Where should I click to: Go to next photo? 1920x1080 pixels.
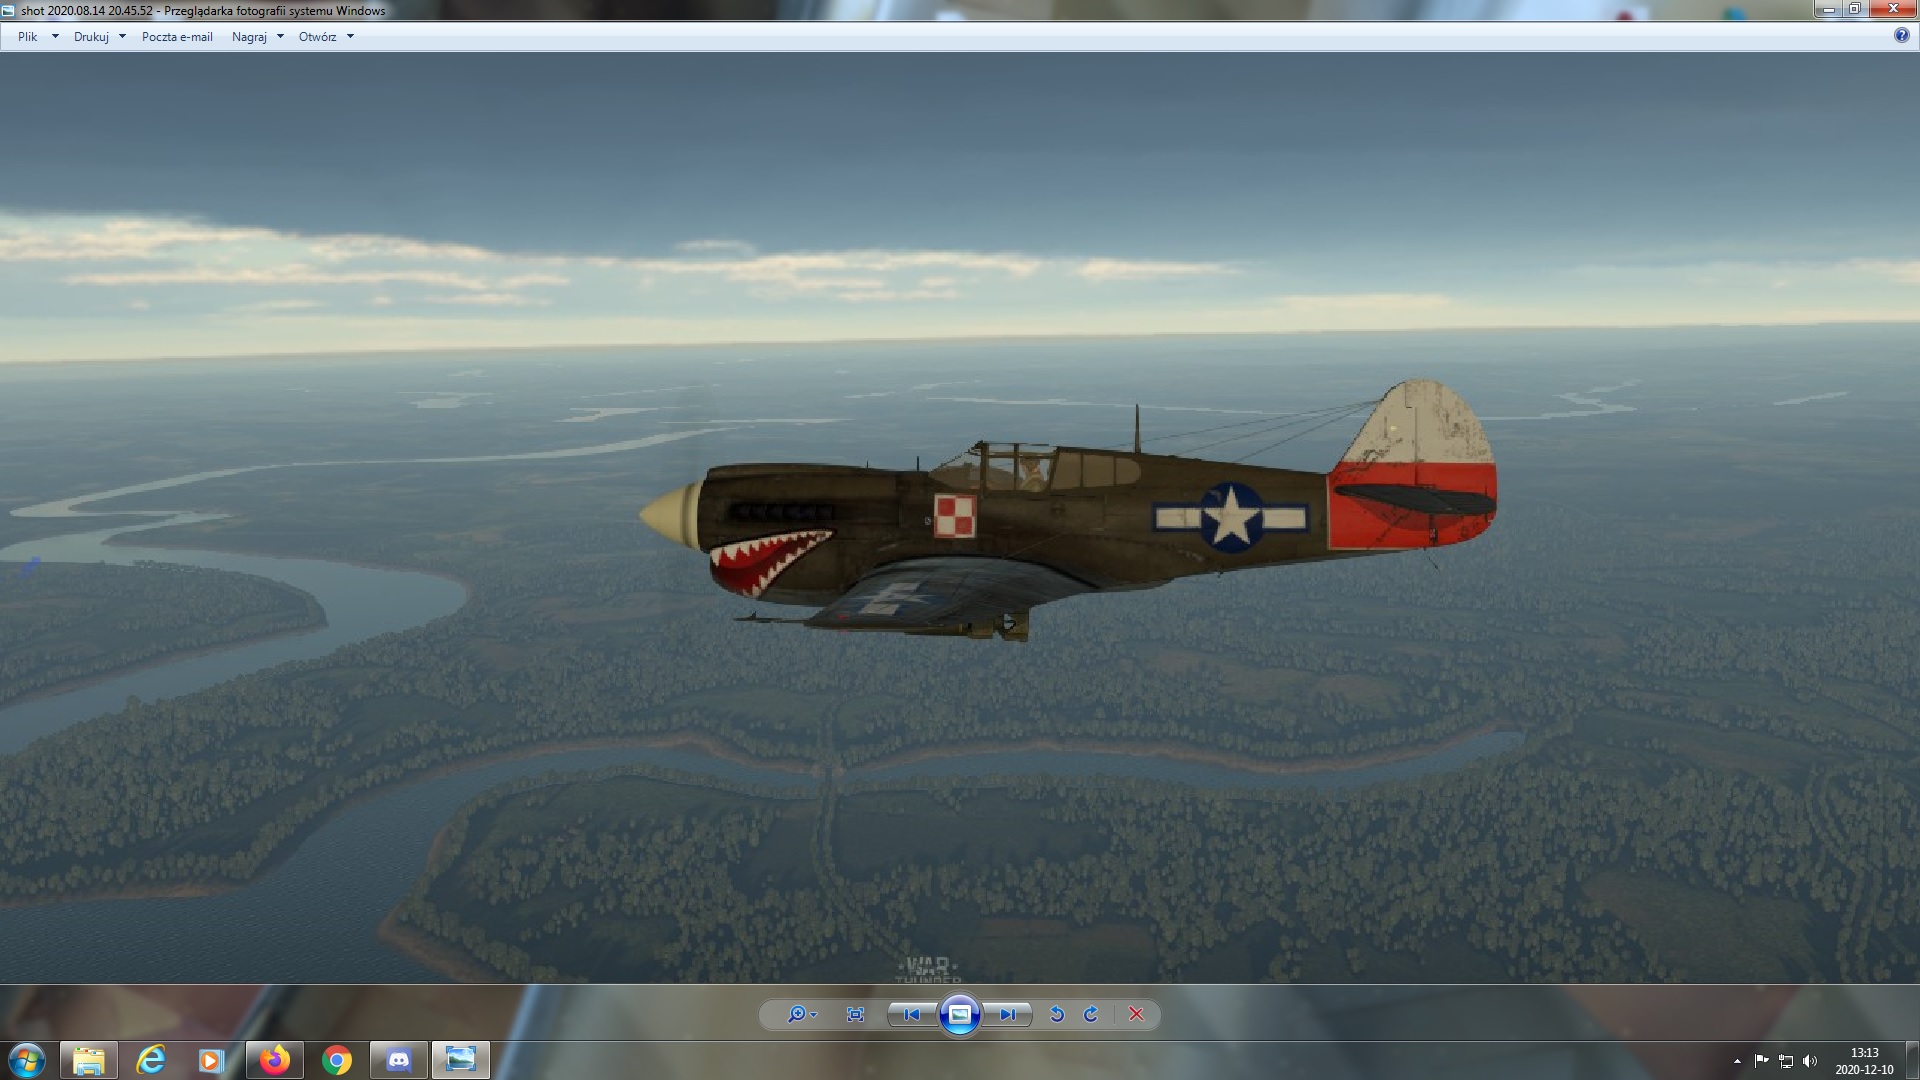(1007, 1014)
